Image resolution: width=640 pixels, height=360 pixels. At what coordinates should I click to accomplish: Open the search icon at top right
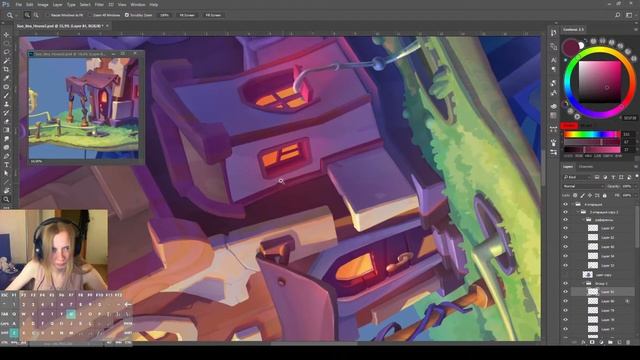618,15
